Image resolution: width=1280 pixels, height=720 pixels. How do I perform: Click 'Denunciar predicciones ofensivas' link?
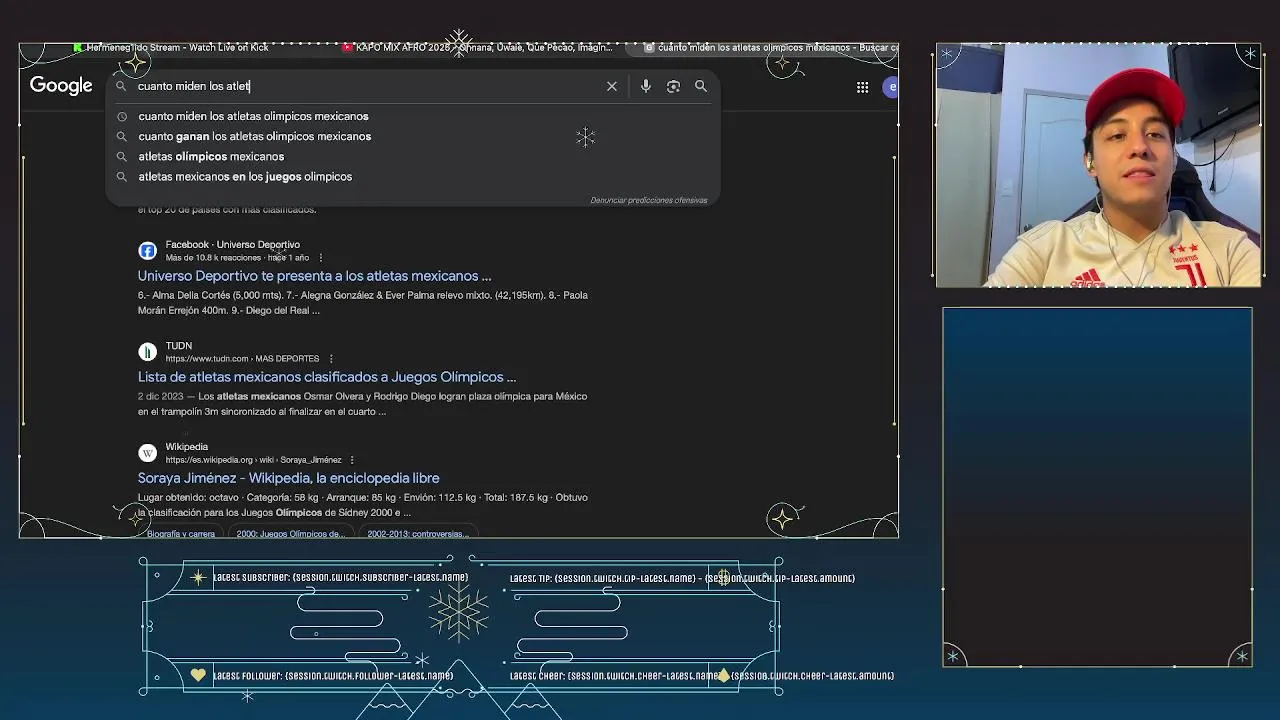coord(648,200)
